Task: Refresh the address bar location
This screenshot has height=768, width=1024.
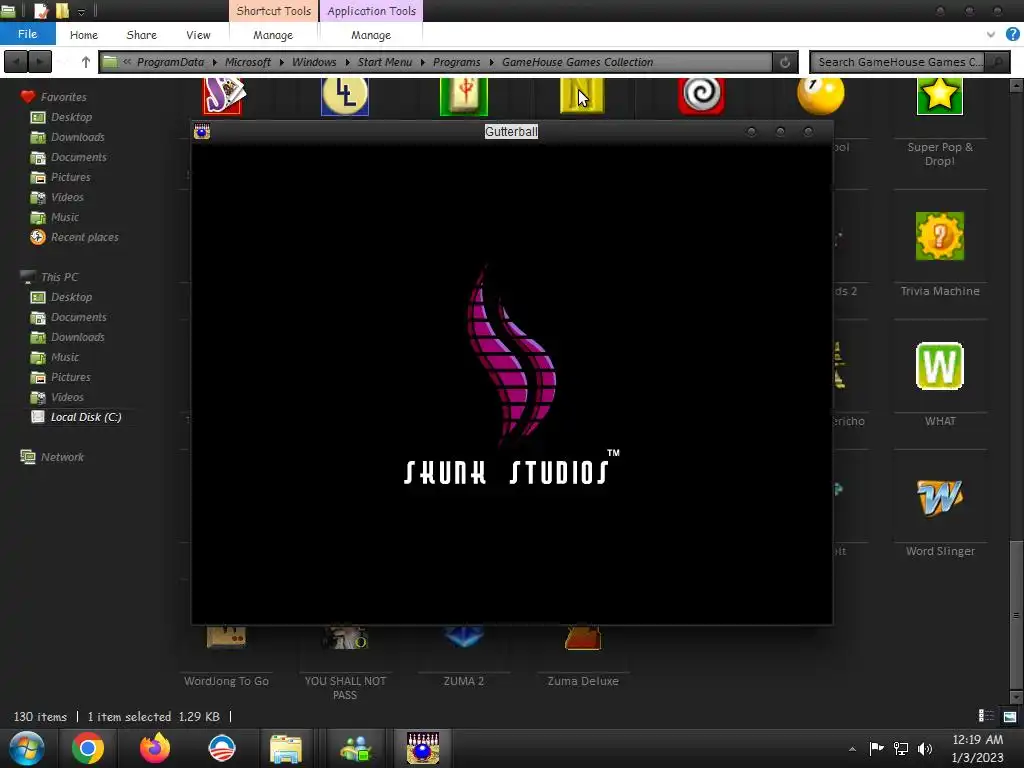Action: pos(785,62)
